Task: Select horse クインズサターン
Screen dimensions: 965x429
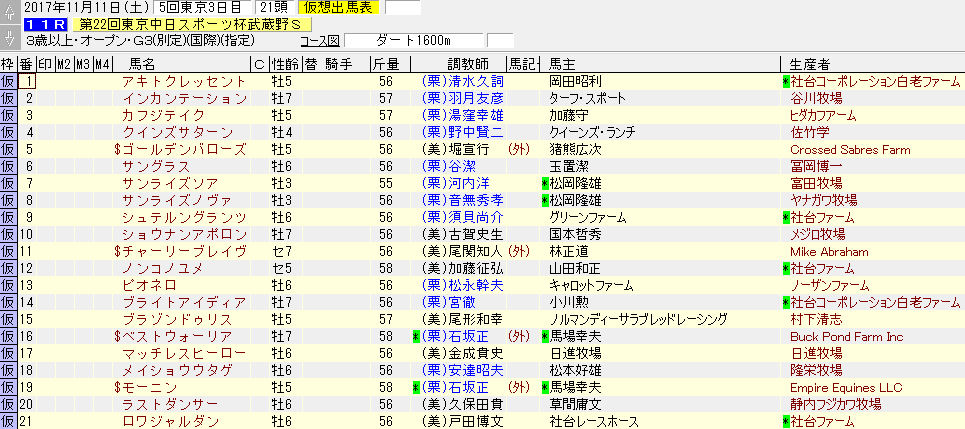Action: tap(178, 132)
